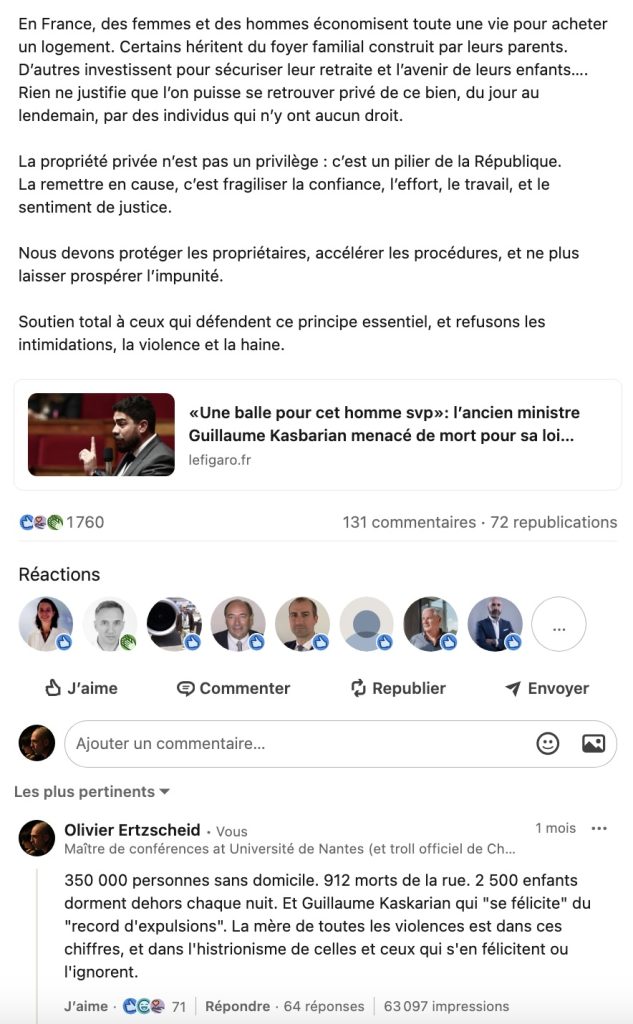Viewport: 633px width, 1024px height.
Task: Open the 131 commentaires link
Action: point(409,522)
